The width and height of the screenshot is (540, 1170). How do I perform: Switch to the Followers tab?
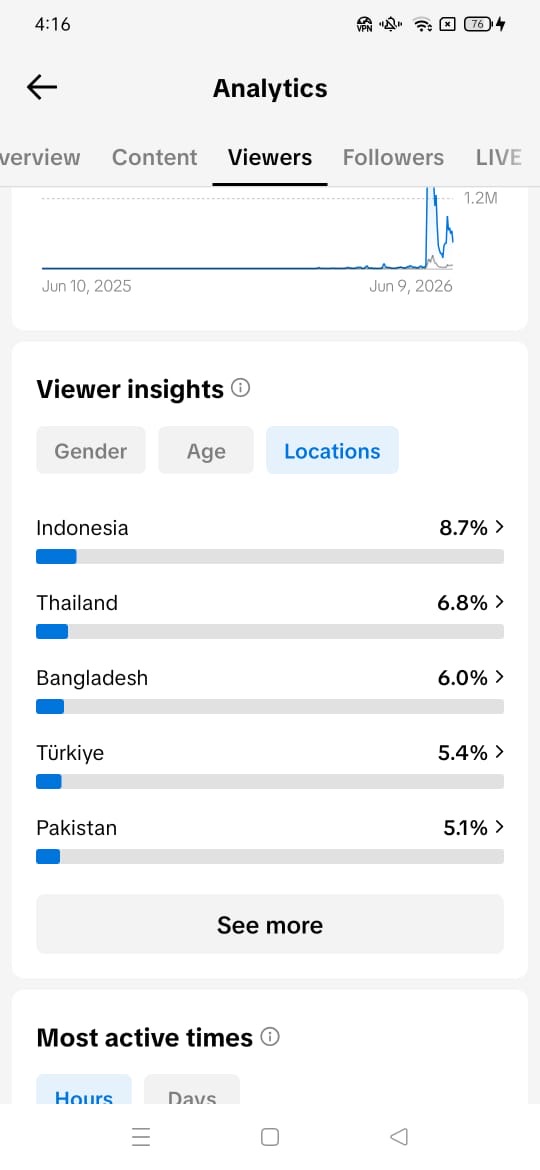tap(393, 157)
